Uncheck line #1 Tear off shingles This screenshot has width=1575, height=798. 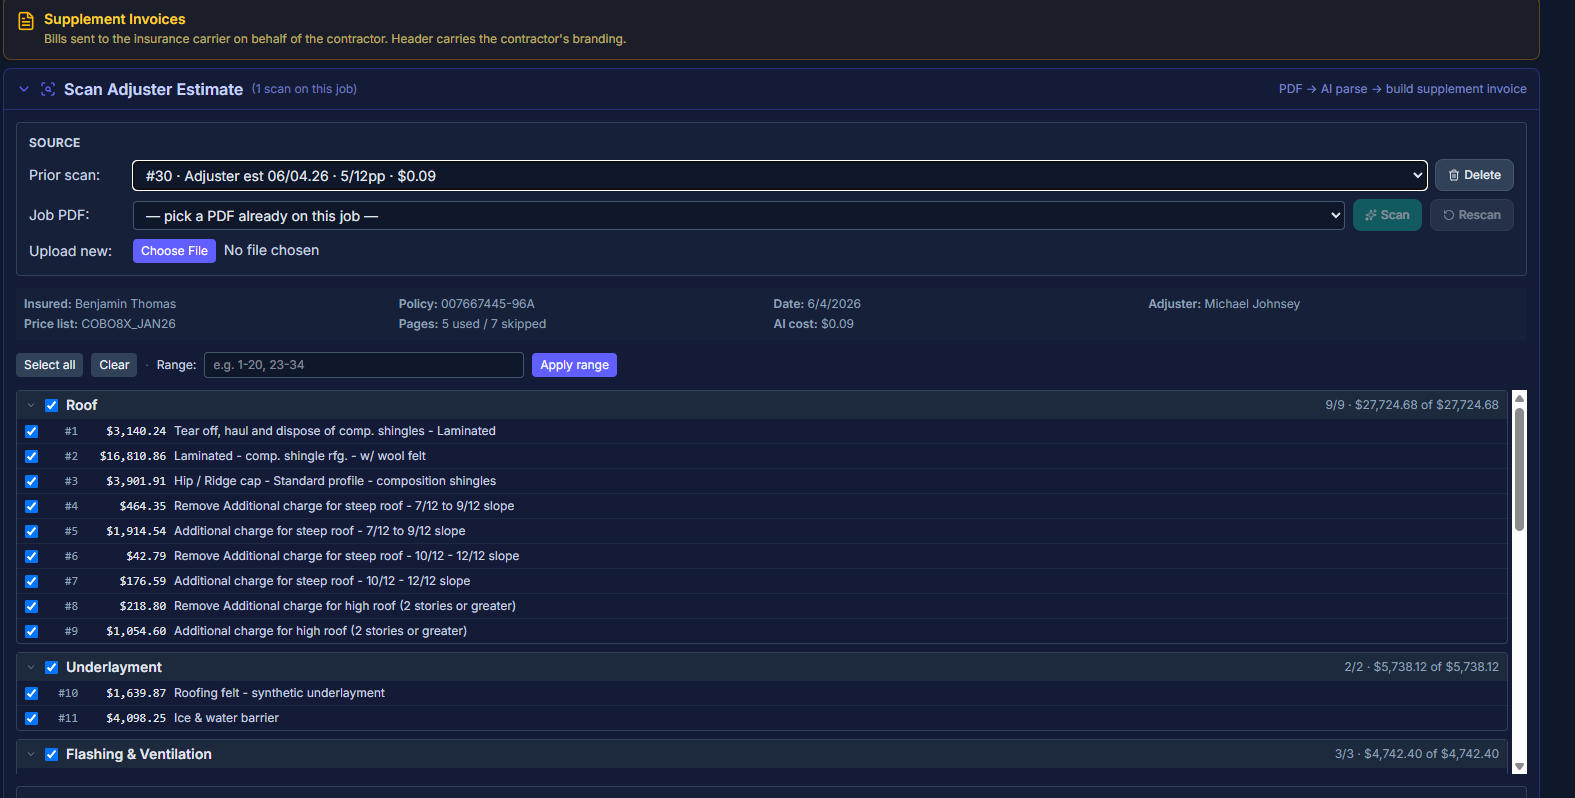(31, 431)
